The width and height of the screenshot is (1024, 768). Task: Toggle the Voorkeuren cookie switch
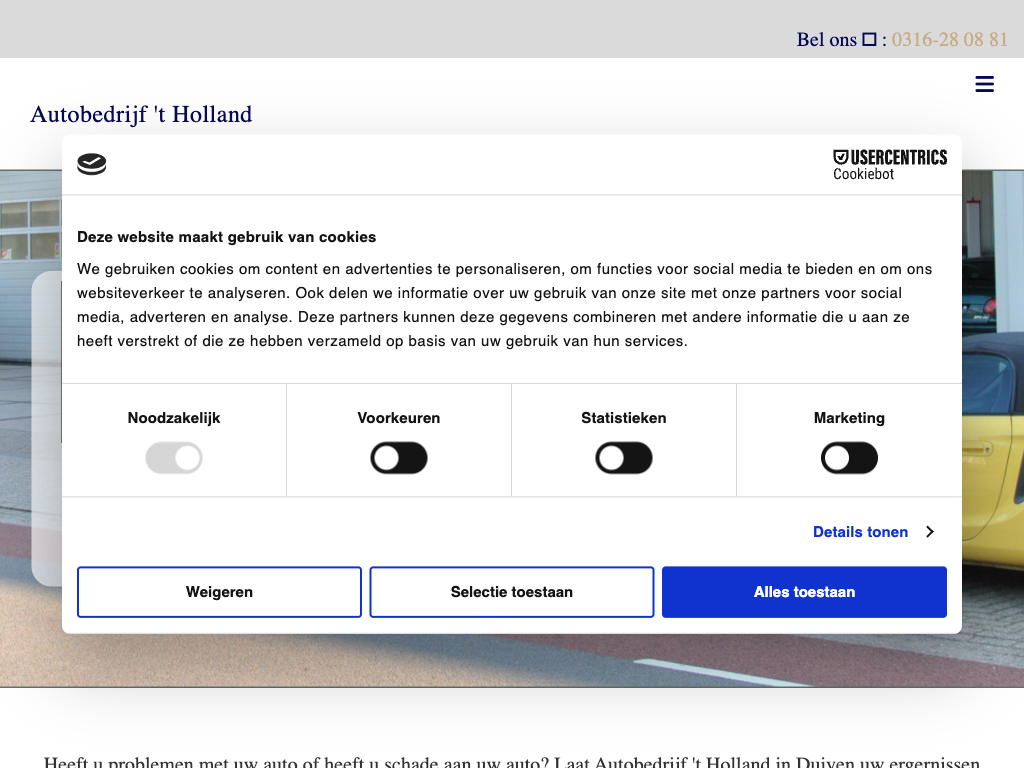click(399, 459)
